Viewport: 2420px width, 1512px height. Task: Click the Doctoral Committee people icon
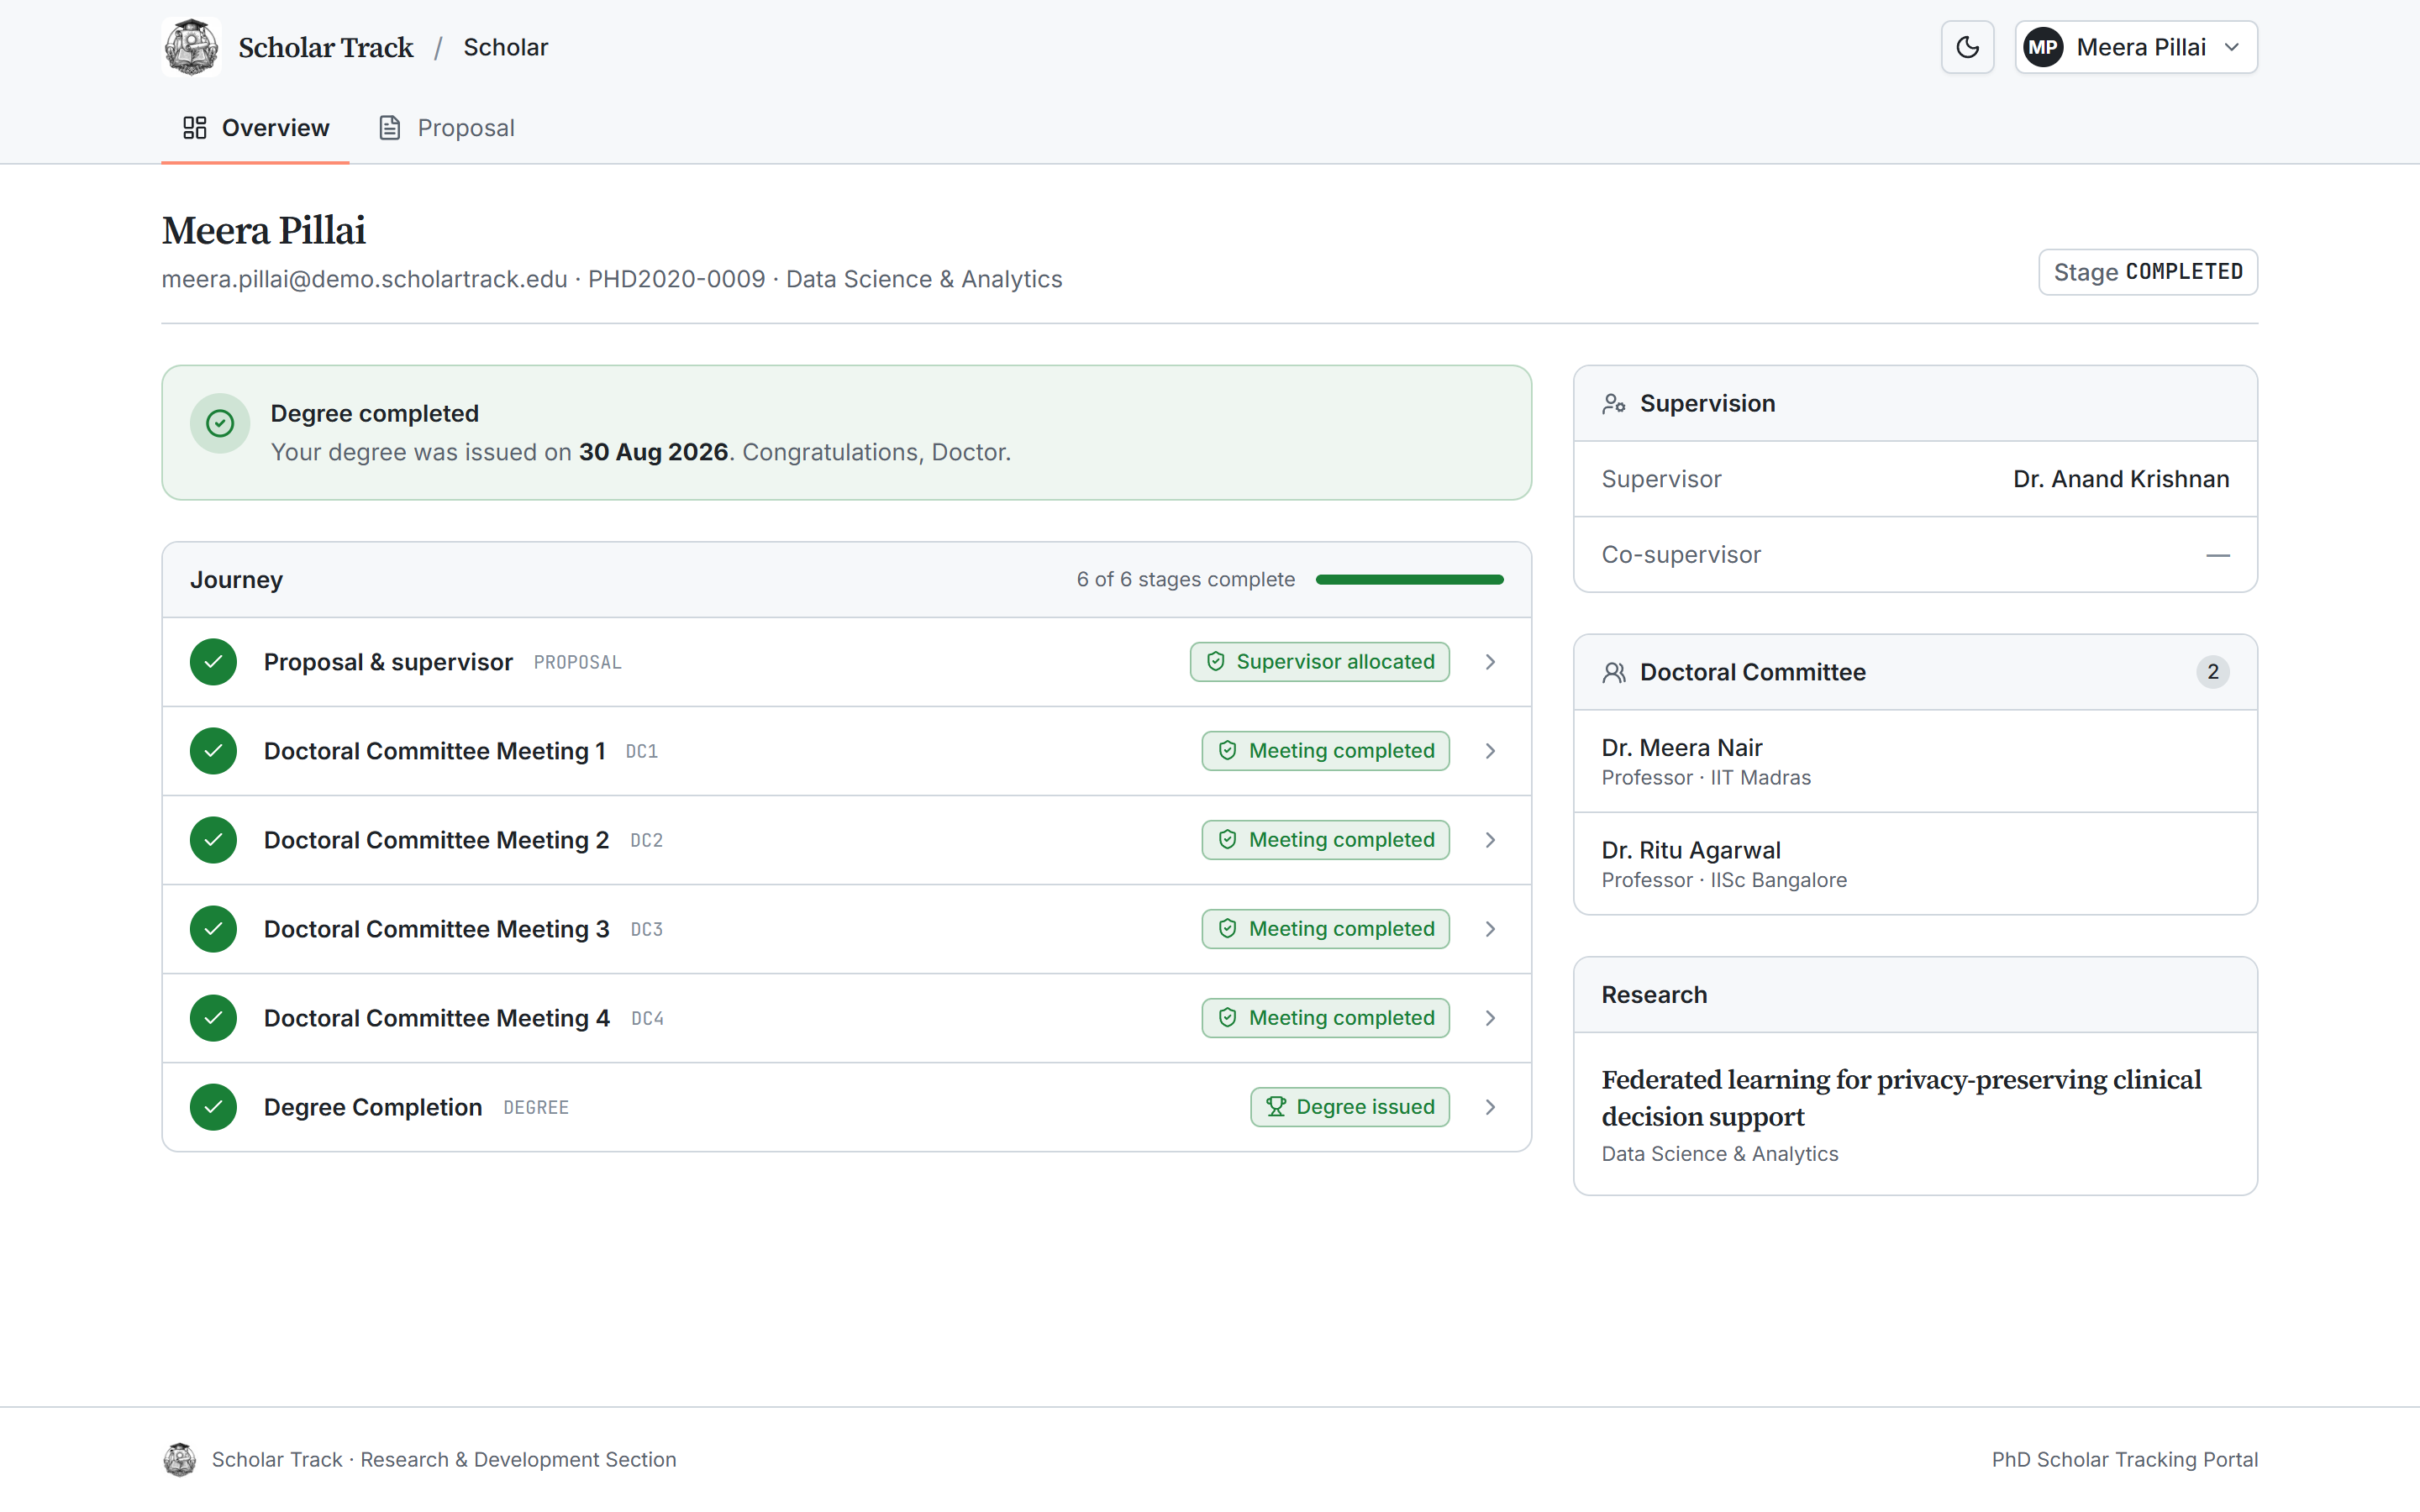(1613, 673)
